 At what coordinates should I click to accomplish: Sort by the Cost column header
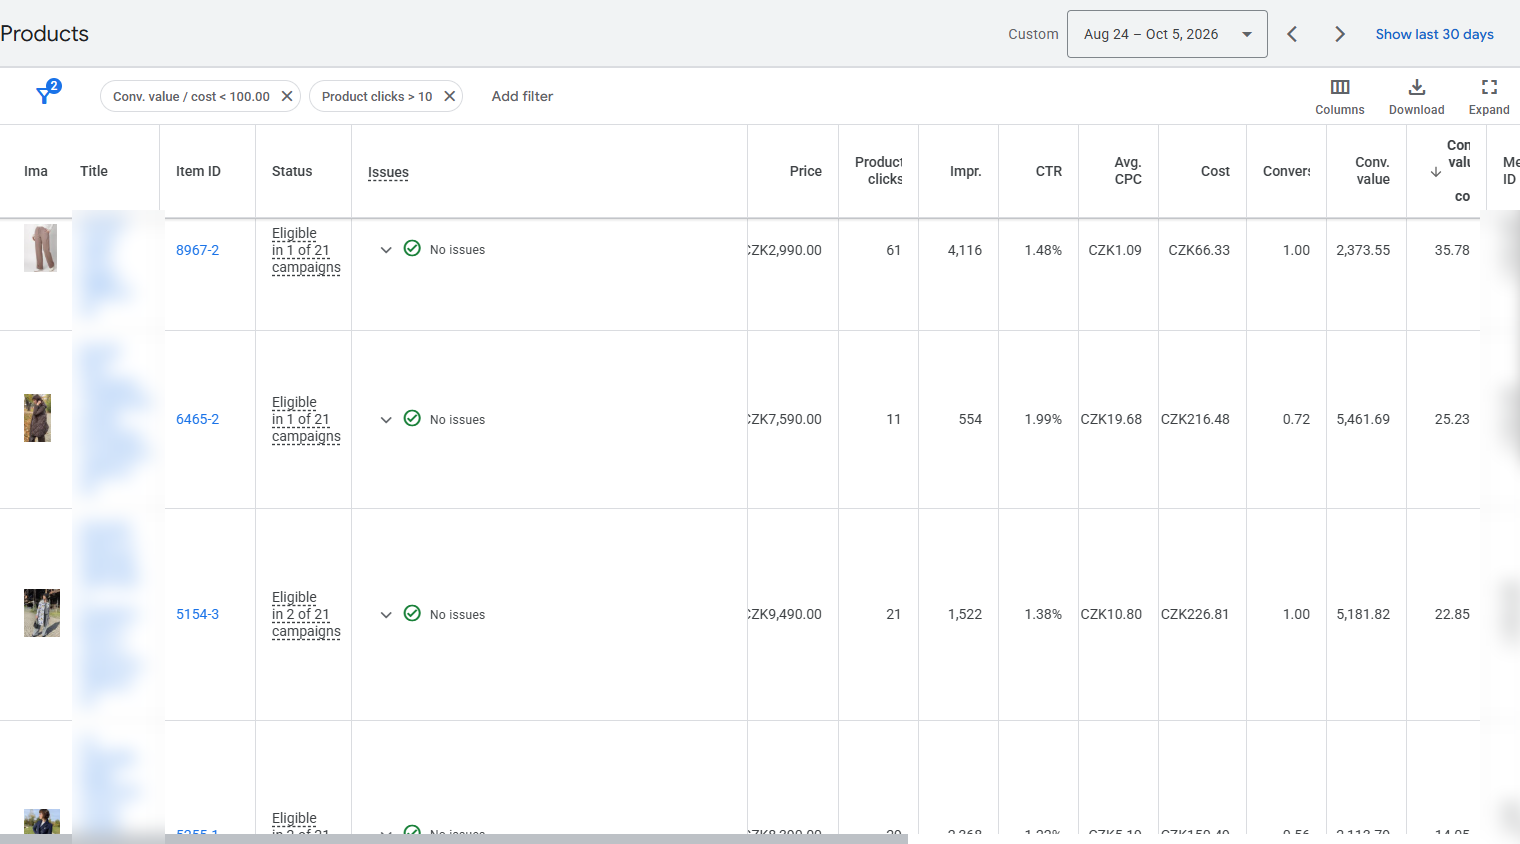(x=1215, y=171)
